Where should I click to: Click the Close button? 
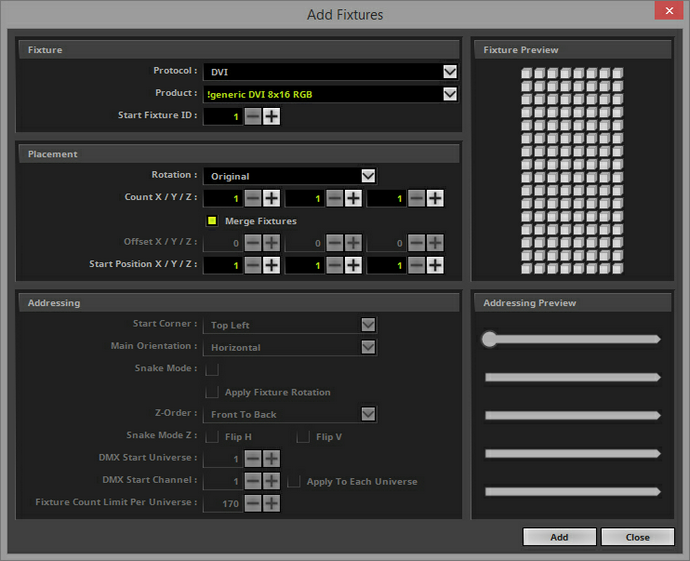pos(638,537)
